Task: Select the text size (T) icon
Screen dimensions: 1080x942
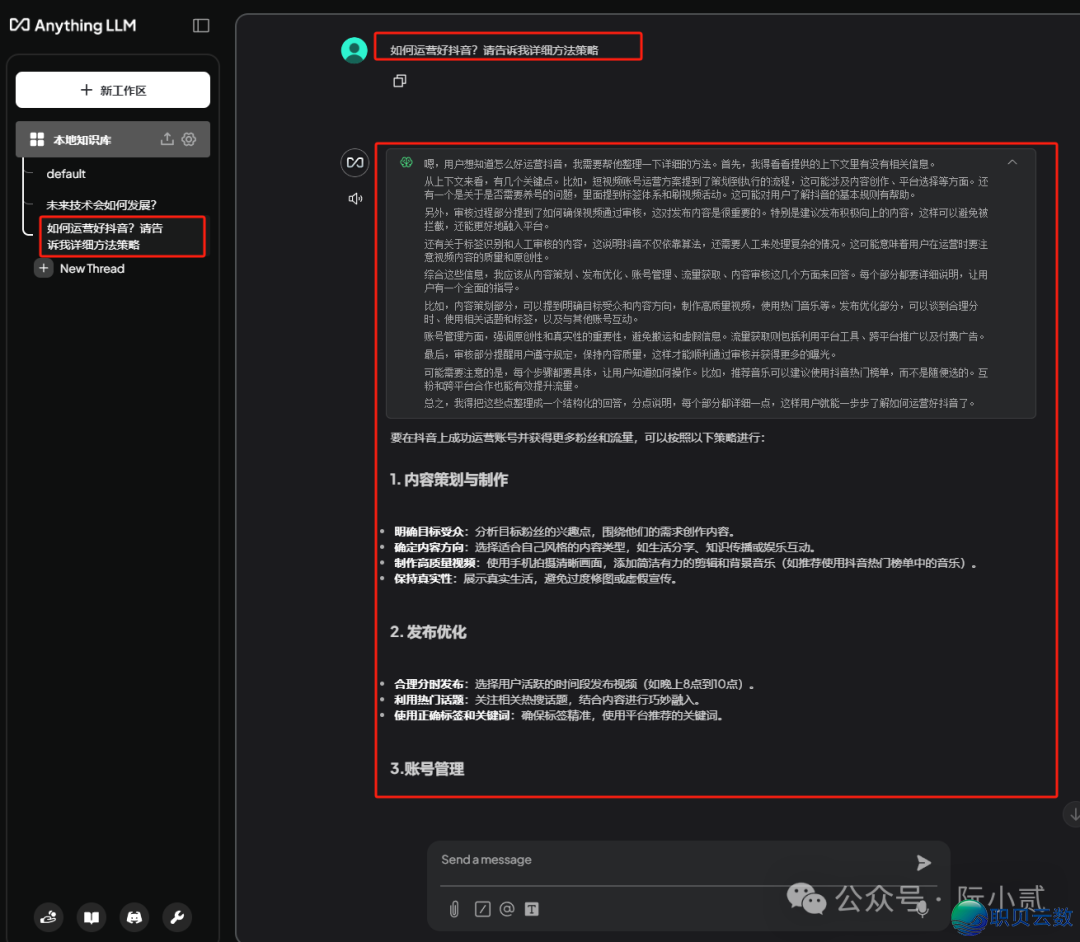Action: (530, 910)
